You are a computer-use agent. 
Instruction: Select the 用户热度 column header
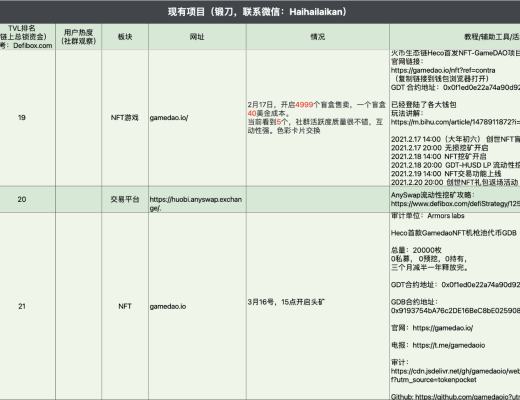click(x=78, y=37)
